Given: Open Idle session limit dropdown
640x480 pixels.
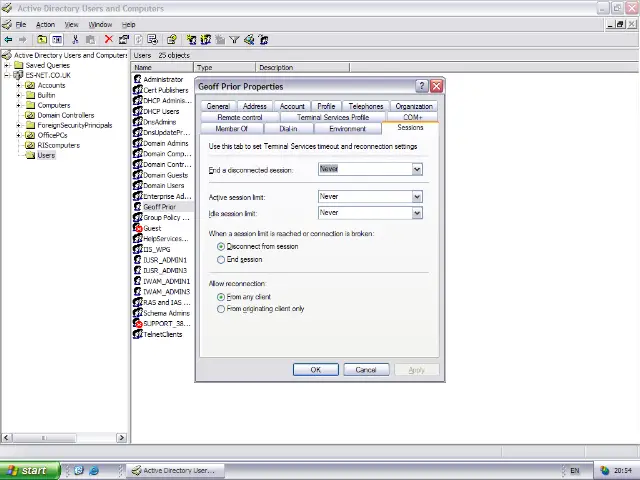Looking at the screenshot, I should tap(417, 213).
